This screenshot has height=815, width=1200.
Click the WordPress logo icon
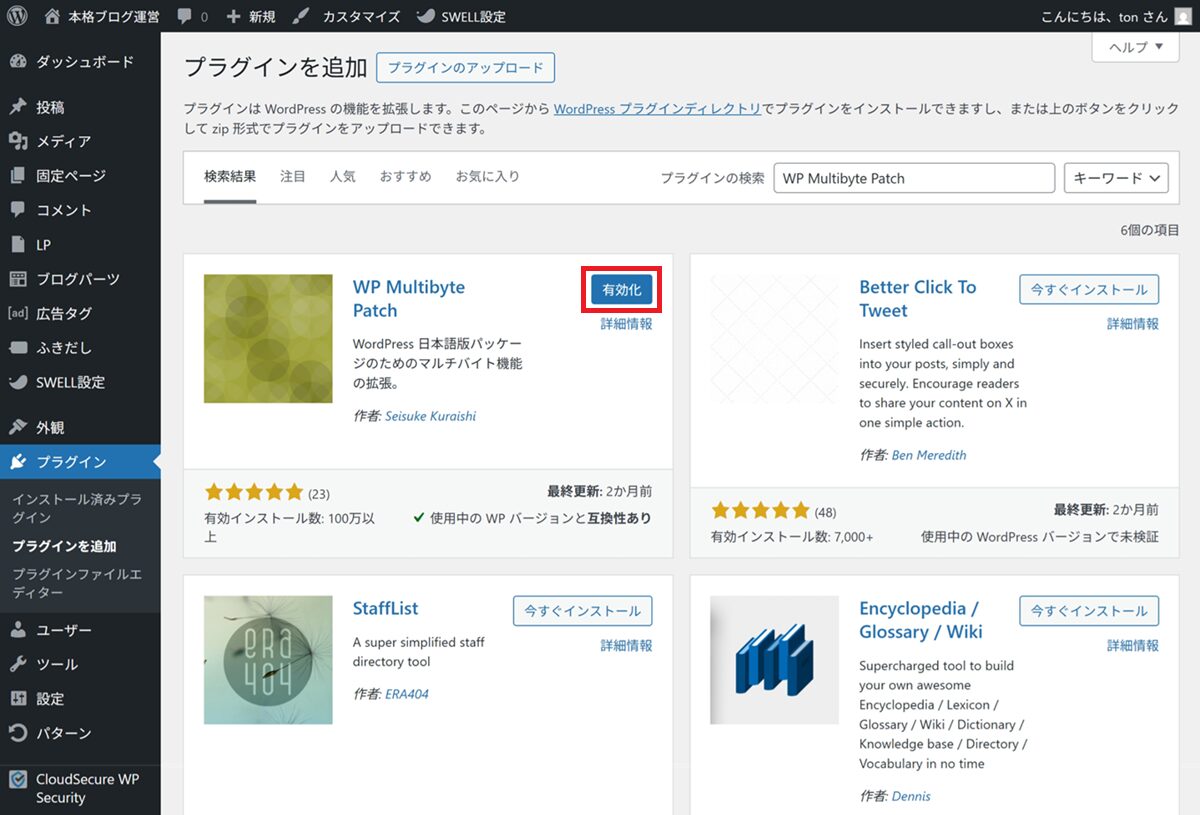17,16
